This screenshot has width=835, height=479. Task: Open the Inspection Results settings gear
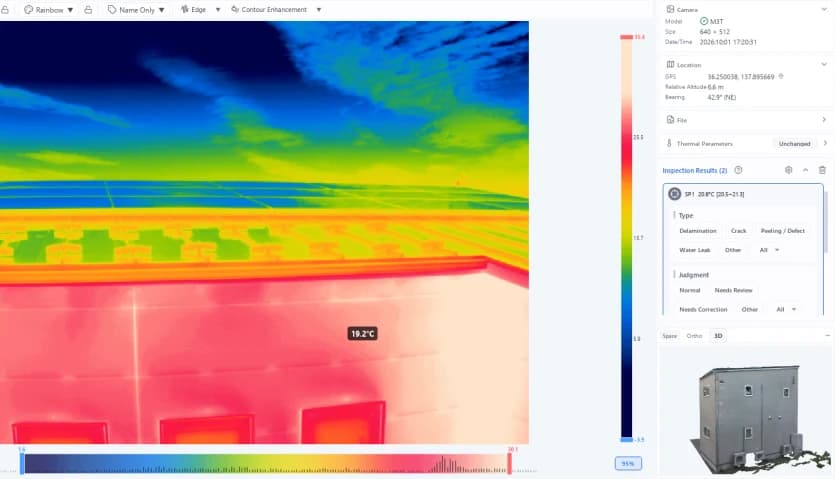click(x=789, y=170)
